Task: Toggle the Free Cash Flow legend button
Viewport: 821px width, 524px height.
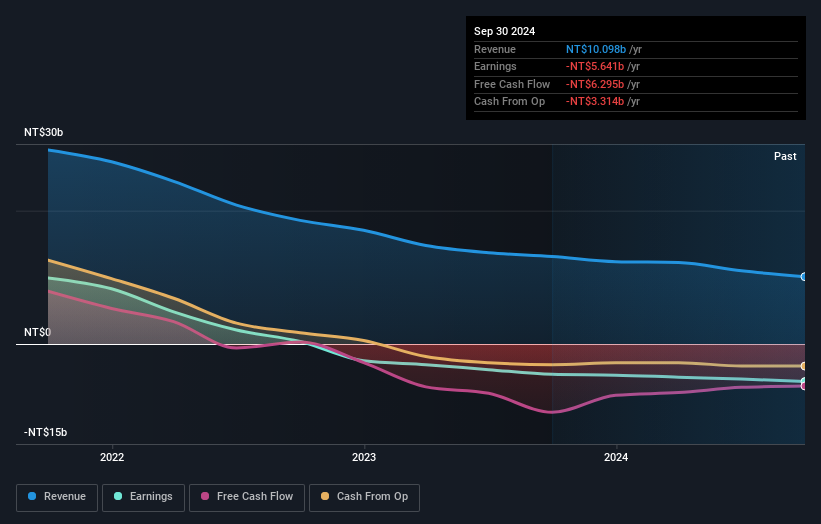Action: 247,497
